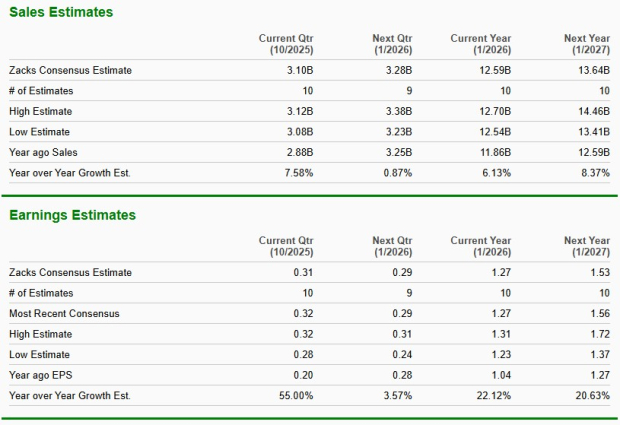Select the 0.24 Low Estimate EPS value

(400, 355)
